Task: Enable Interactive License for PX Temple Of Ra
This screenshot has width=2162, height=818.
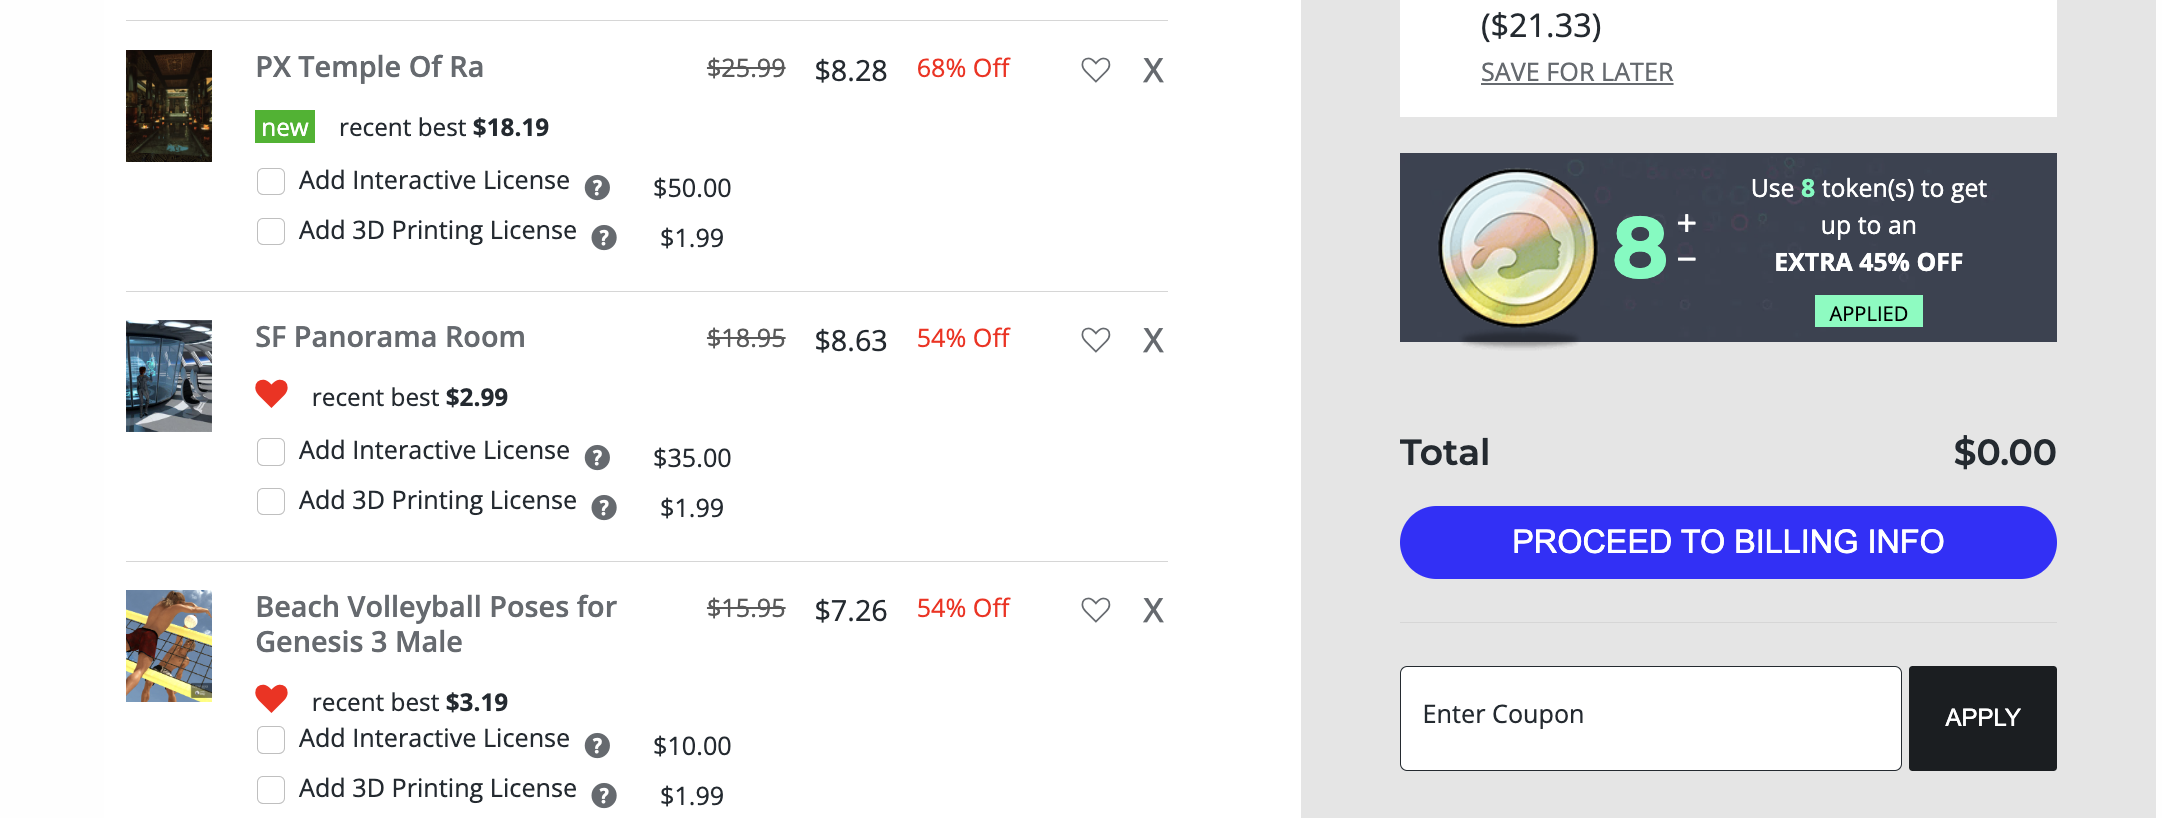Action: click(x=271, y=181)
